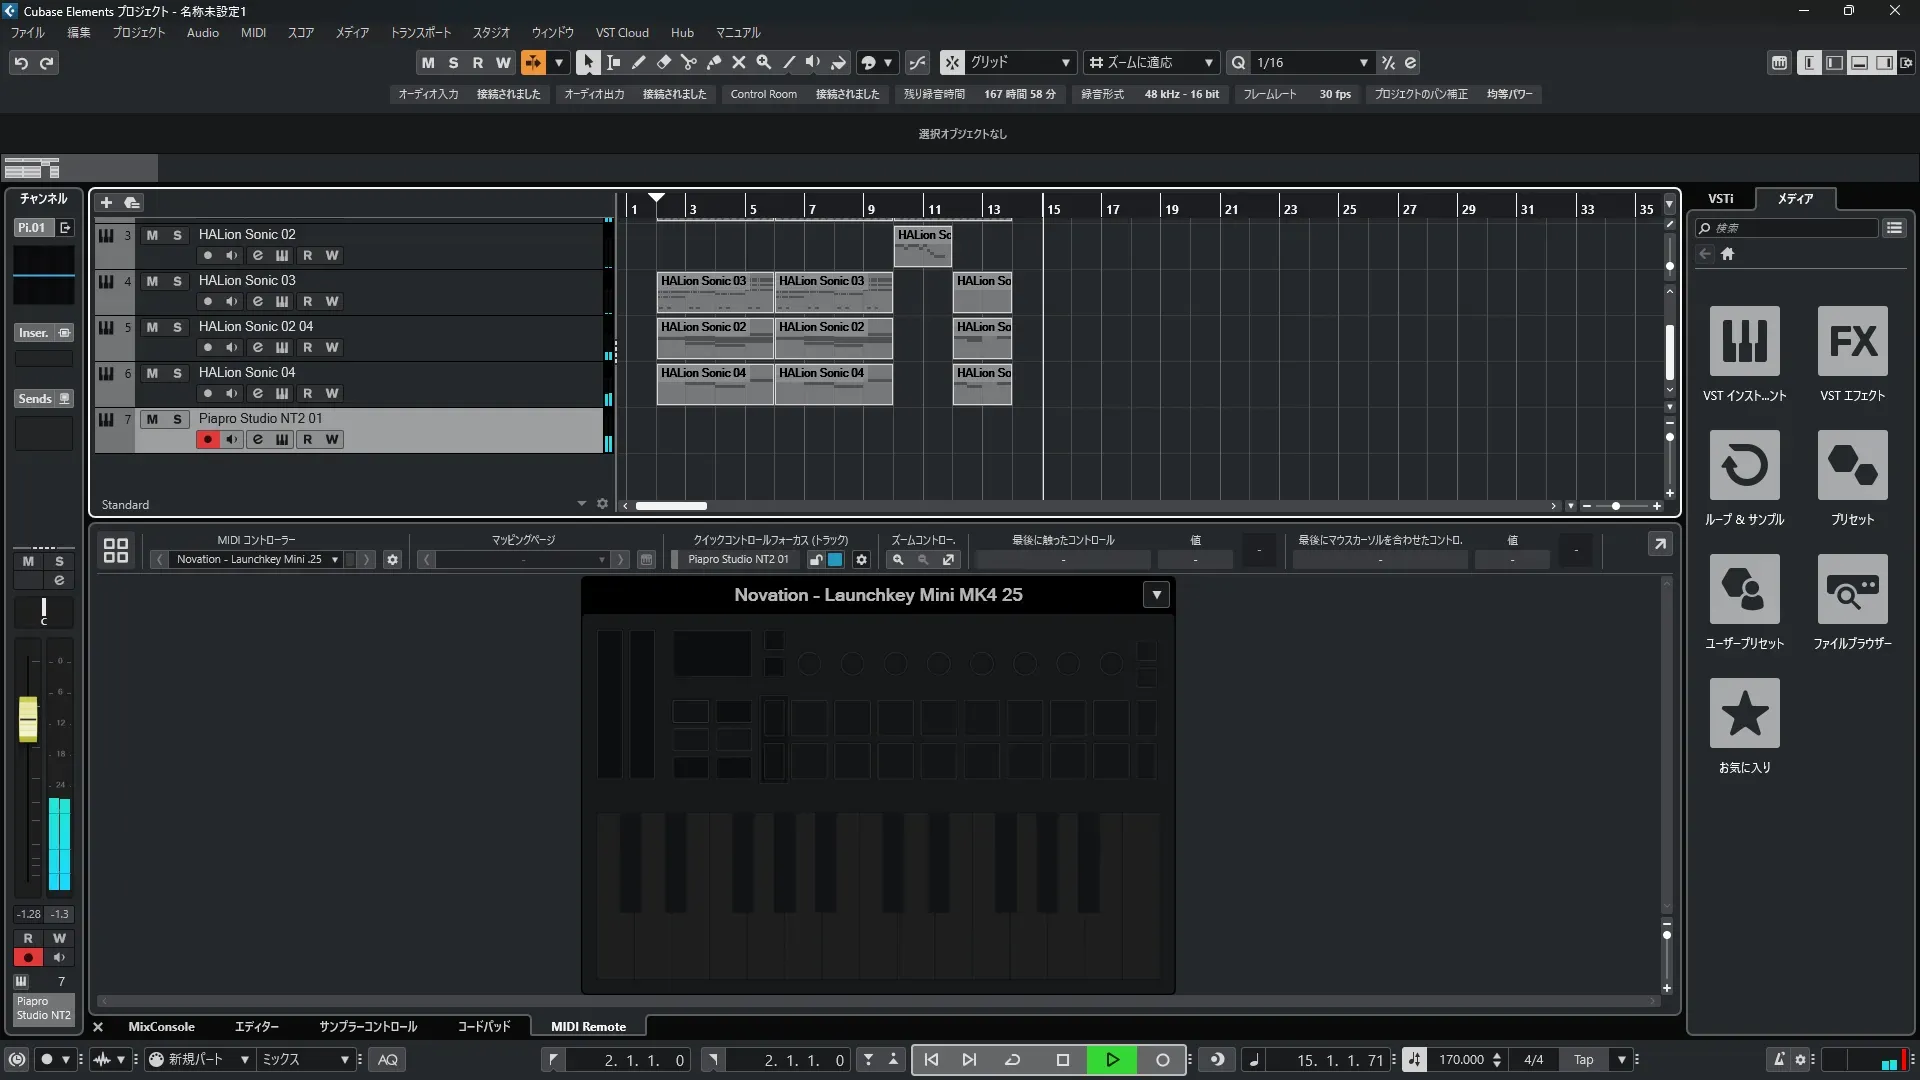The width and height of the screenshot is (1920, 1080).
Task: Solo the HALion Sonic 04 track
Action: (177, 373)
